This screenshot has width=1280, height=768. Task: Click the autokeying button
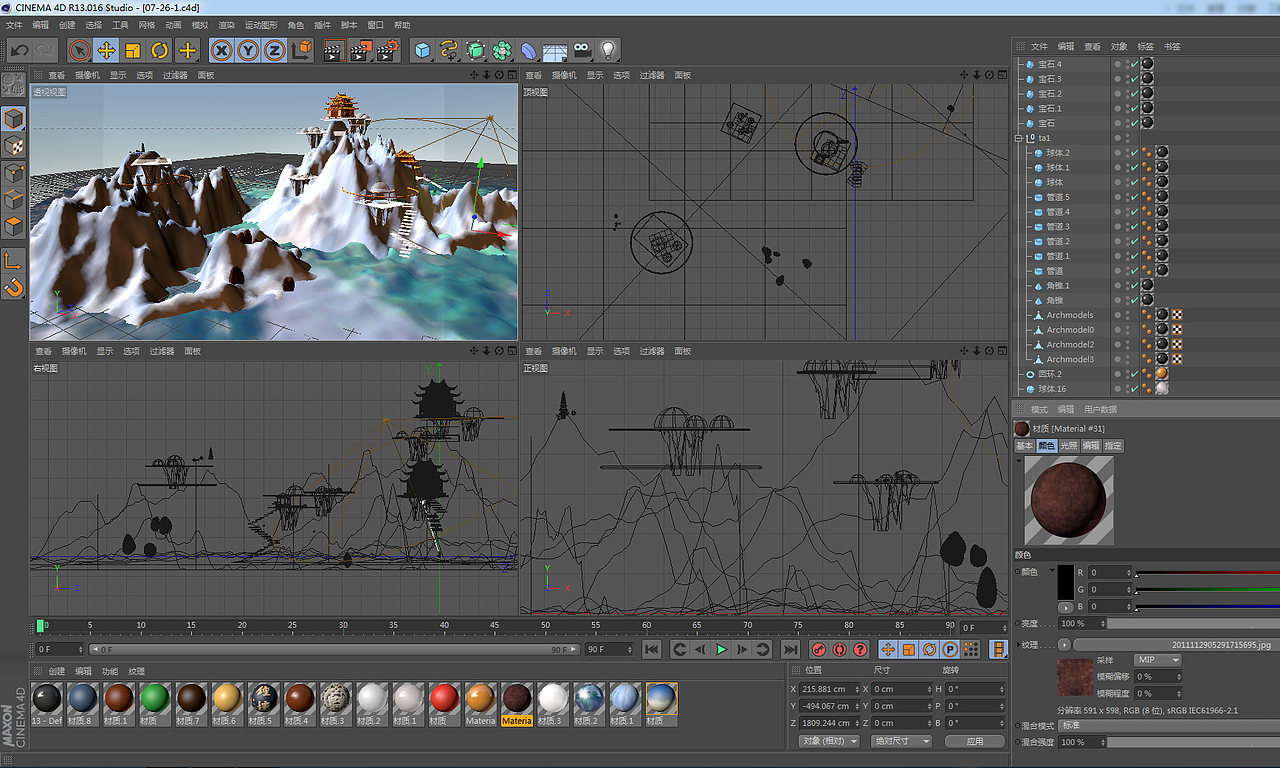click(839, 649)
